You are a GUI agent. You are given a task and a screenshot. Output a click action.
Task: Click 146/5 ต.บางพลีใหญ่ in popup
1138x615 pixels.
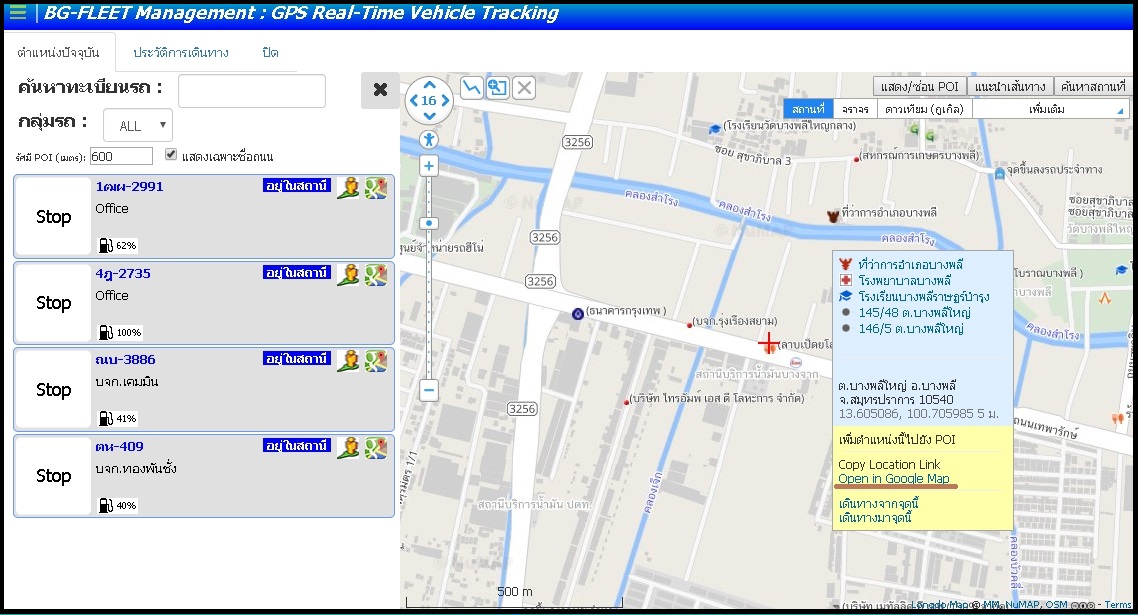coord(911,328)
